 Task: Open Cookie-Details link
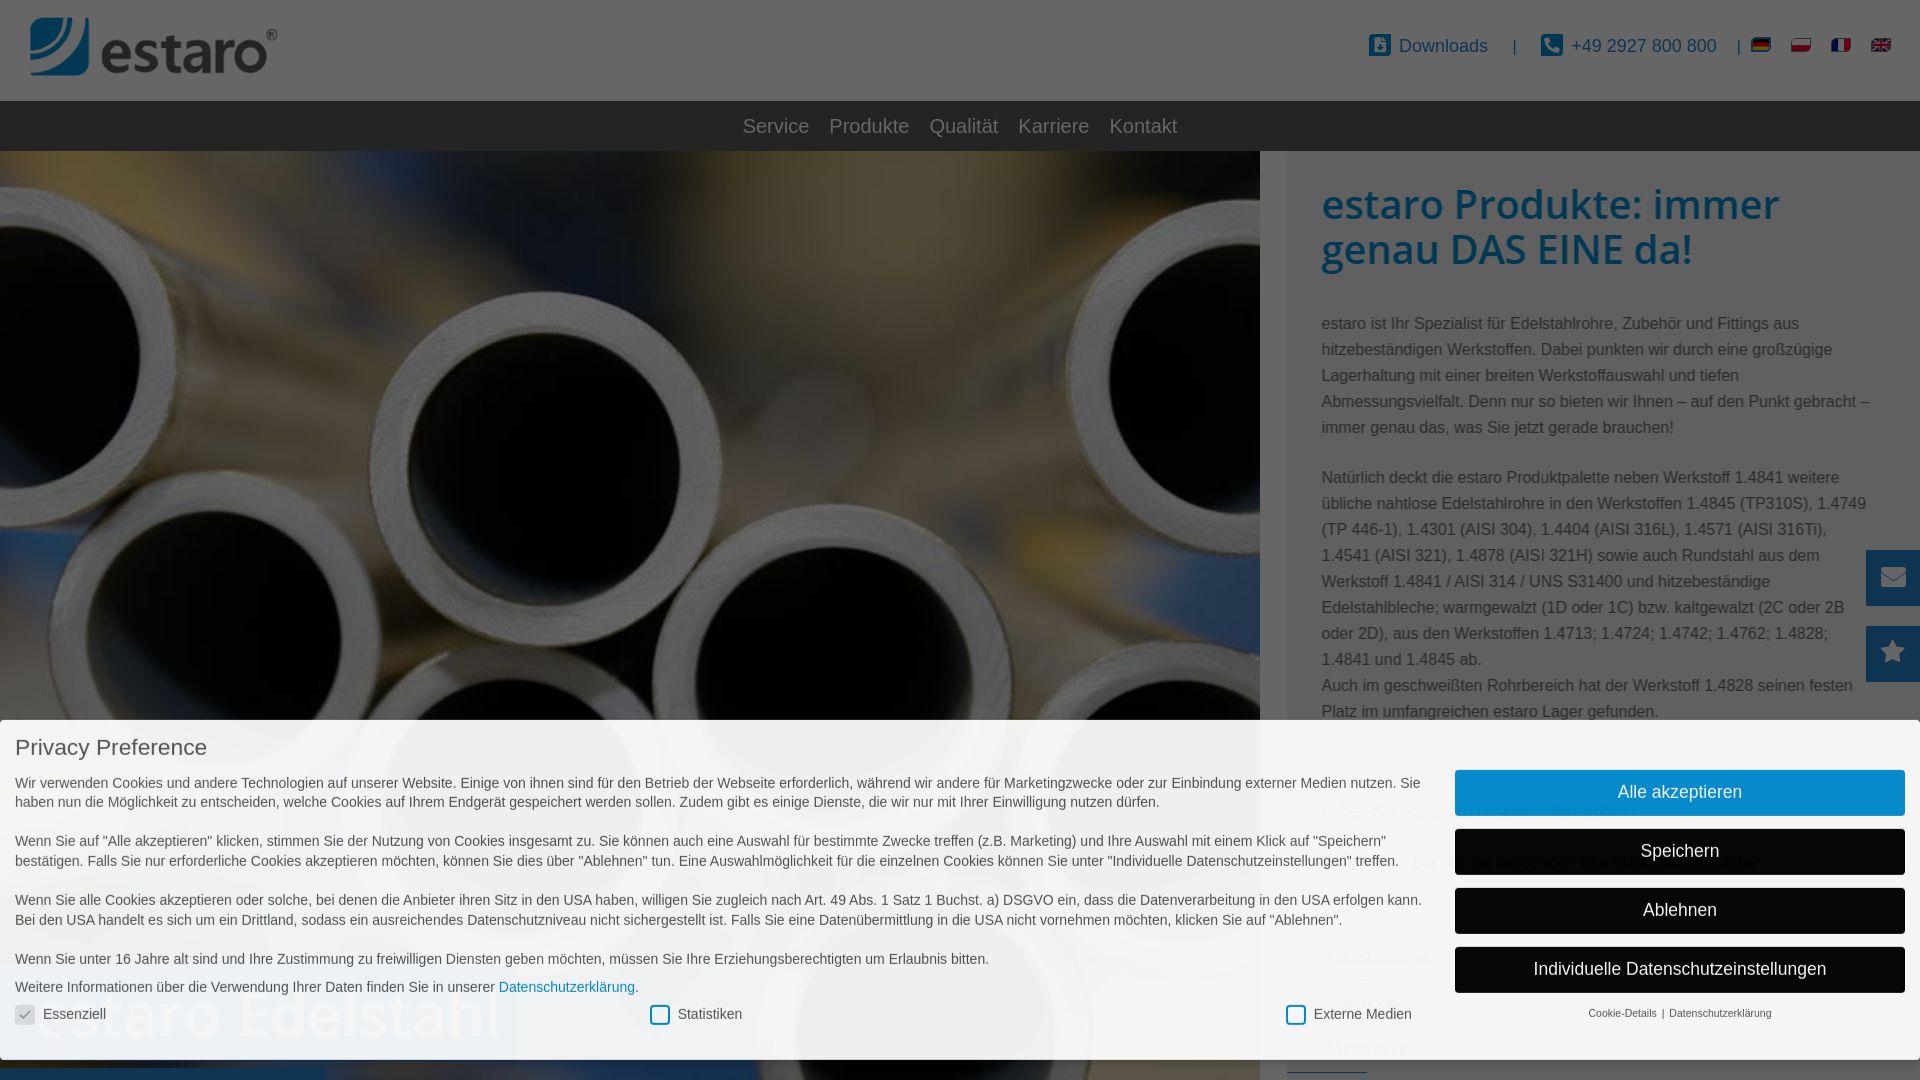coord(1622,1013)
